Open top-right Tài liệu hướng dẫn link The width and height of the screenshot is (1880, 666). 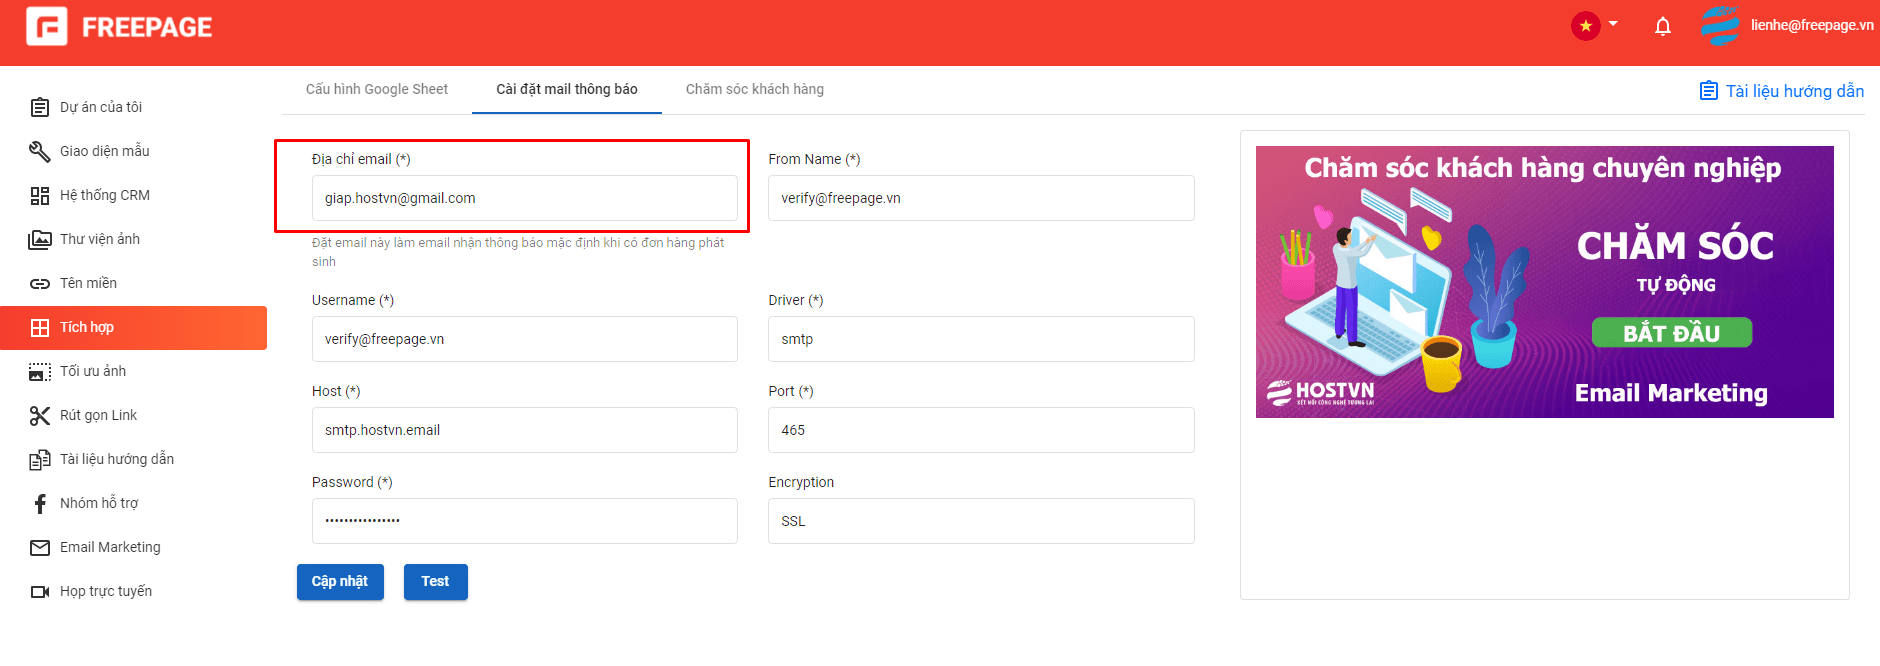(1795, 91)
